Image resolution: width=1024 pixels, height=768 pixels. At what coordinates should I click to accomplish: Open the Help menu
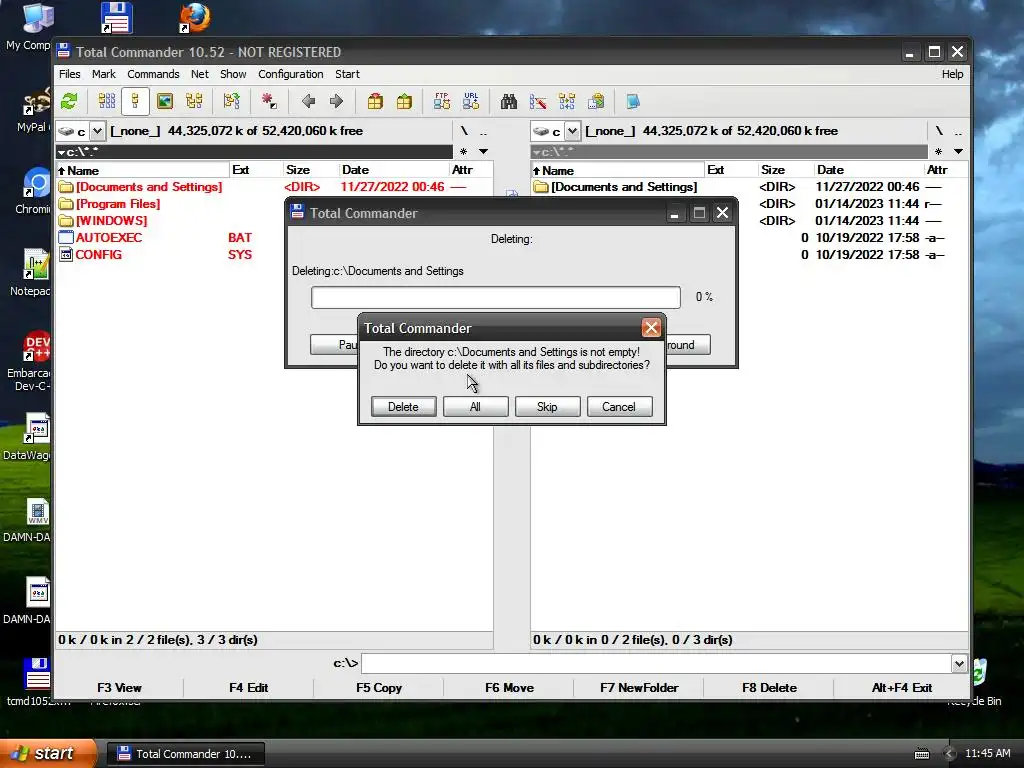952,74
